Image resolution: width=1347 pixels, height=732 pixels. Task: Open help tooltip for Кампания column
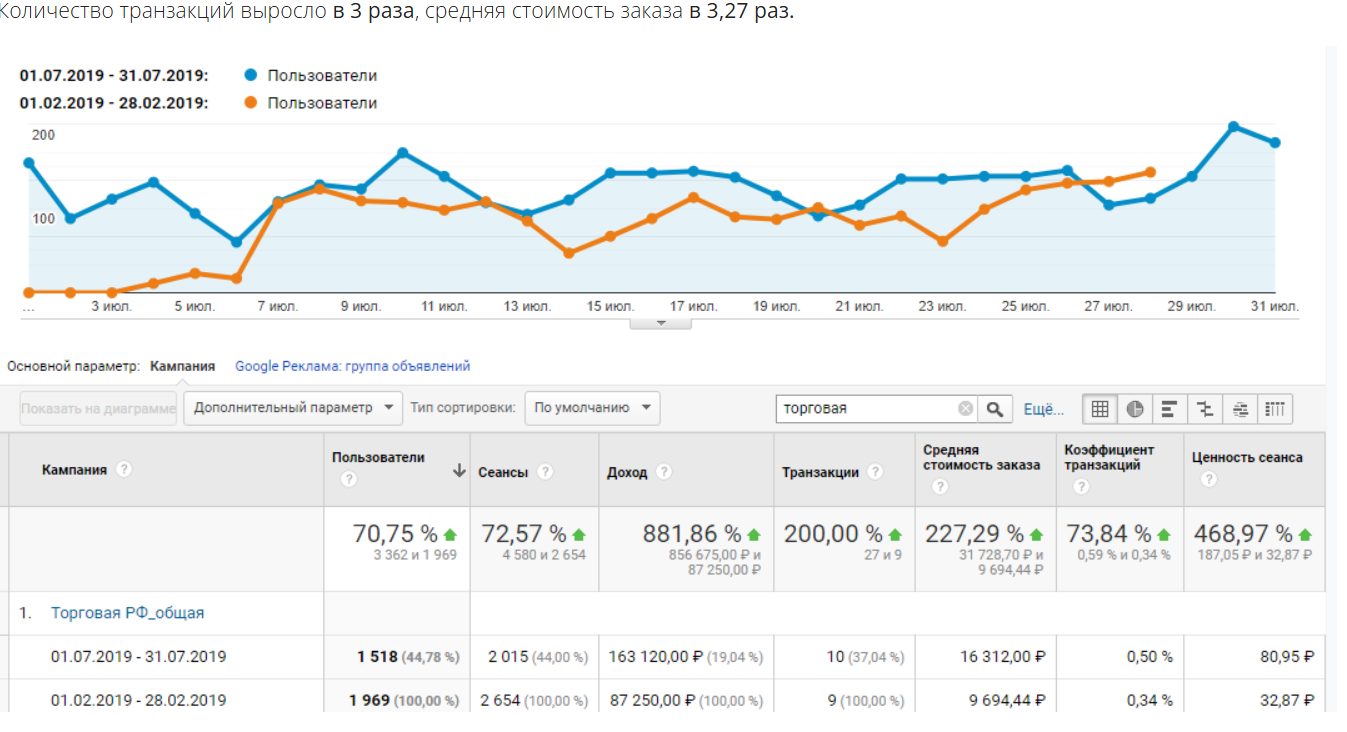[x=124, y=469]
